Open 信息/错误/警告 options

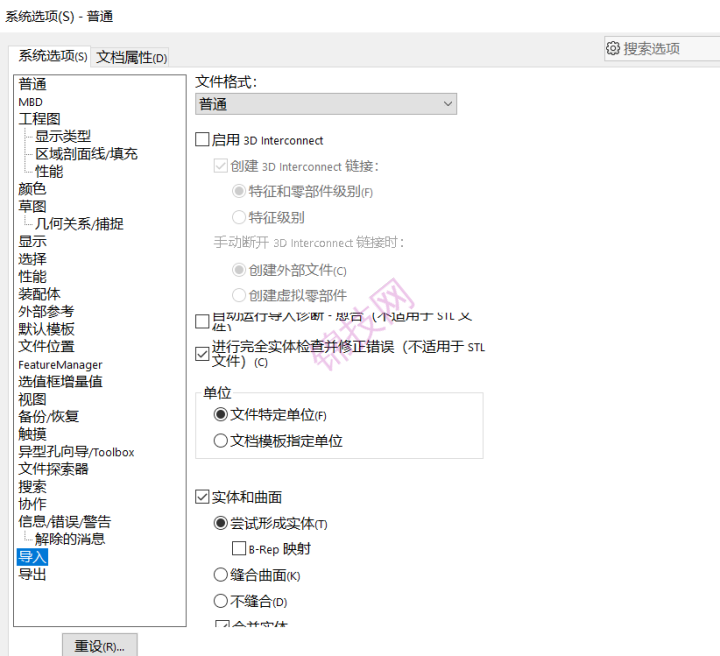point(65,521)
